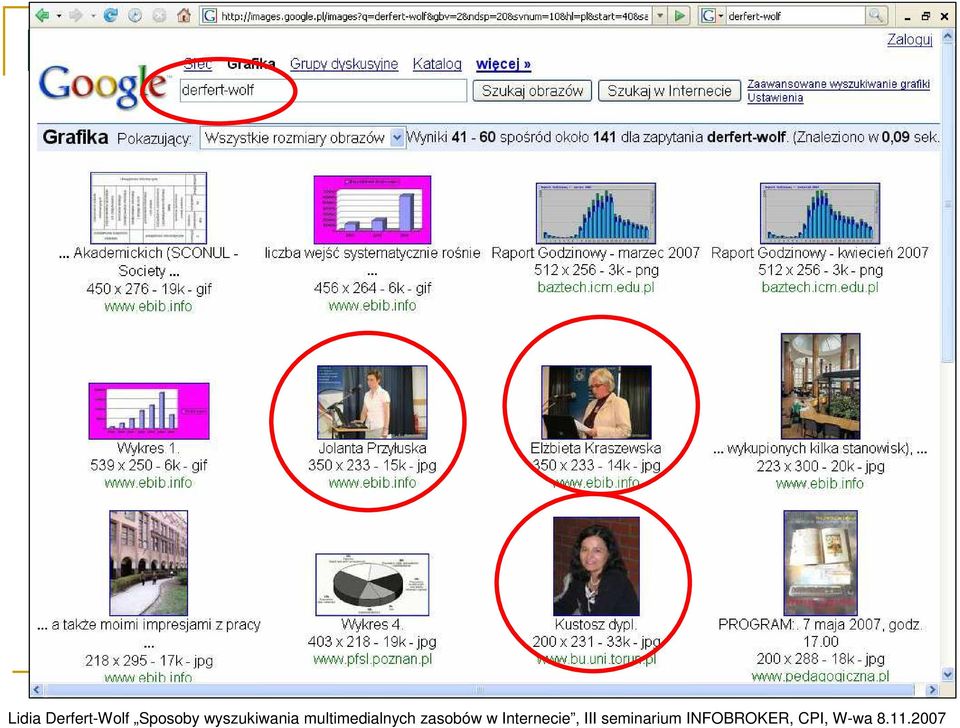Click the magnifier search icon in toolbar

coord(876,16)
